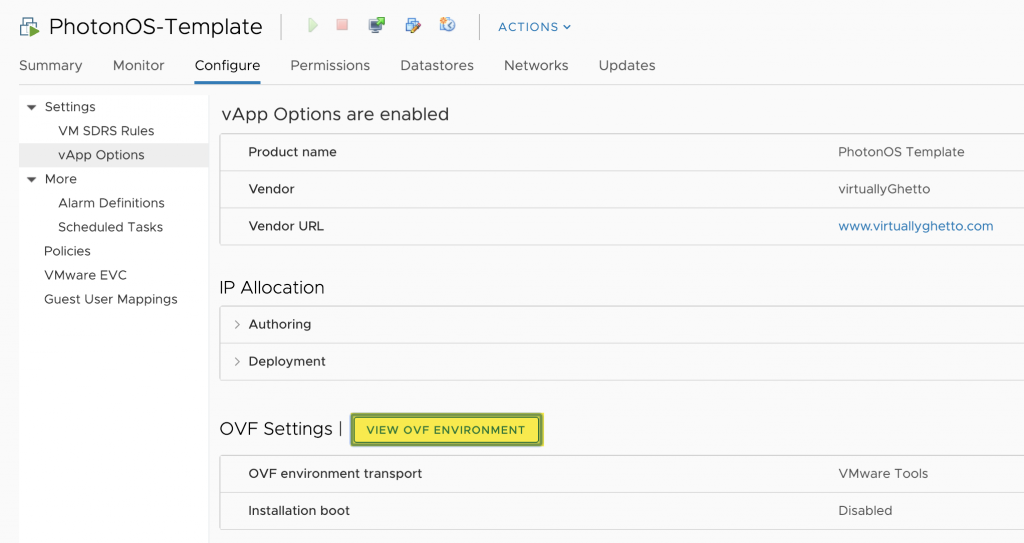Select Guest User Mappings item

click(110, 299)
